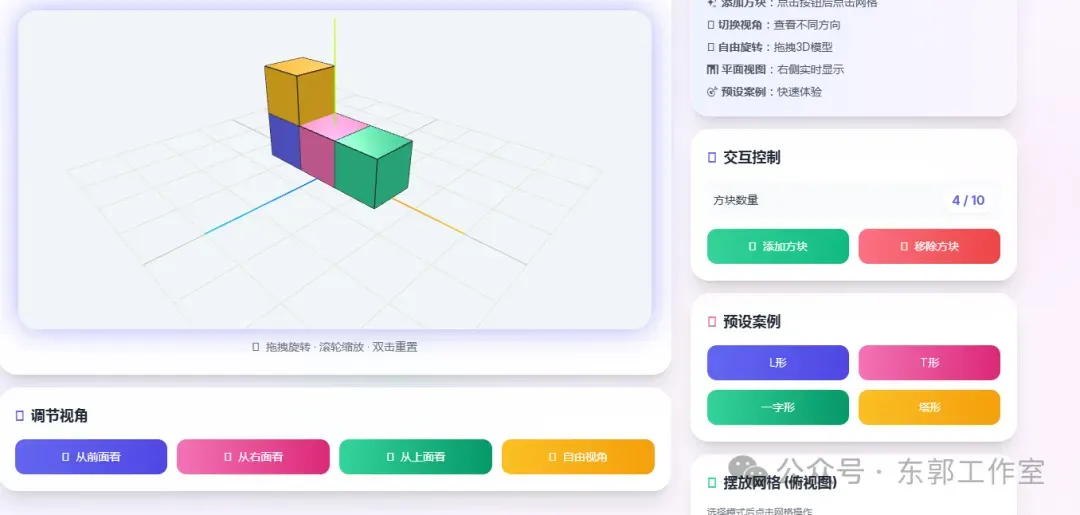Click the orange cube on top of stack
The width and height of the screenshot is (1080, 515).
pos(300,92)
